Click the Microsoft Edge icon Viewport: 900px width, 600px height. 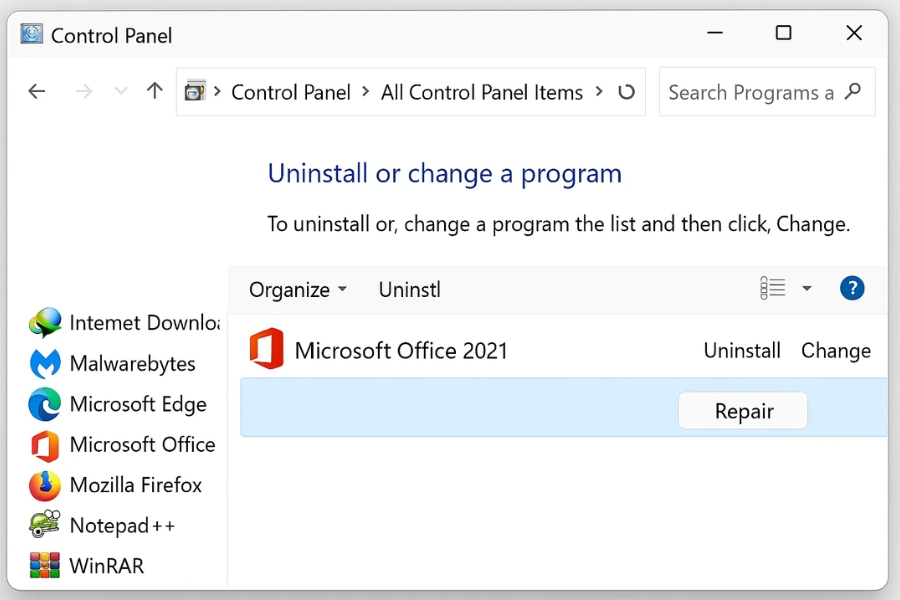pyautogui.click(x=45, y=405)
